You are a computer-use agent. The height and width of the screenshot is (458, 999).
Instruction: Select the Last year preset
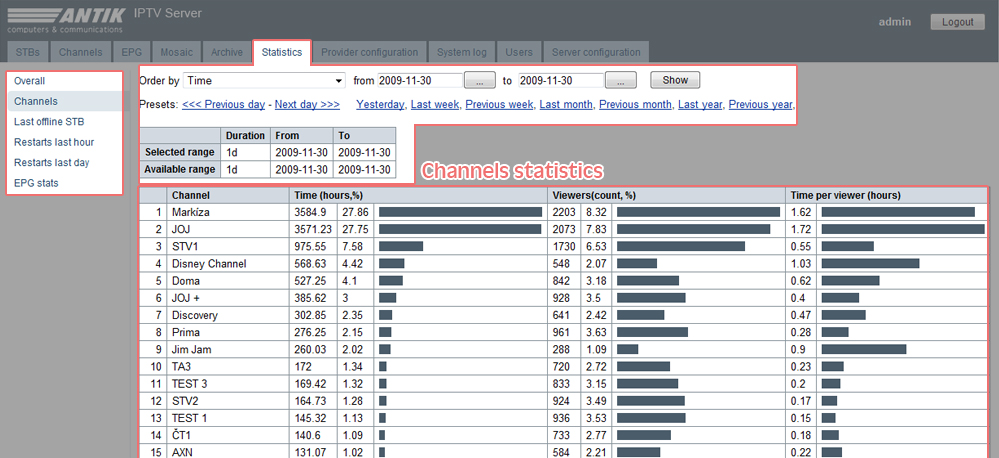[x=700, y=104]
